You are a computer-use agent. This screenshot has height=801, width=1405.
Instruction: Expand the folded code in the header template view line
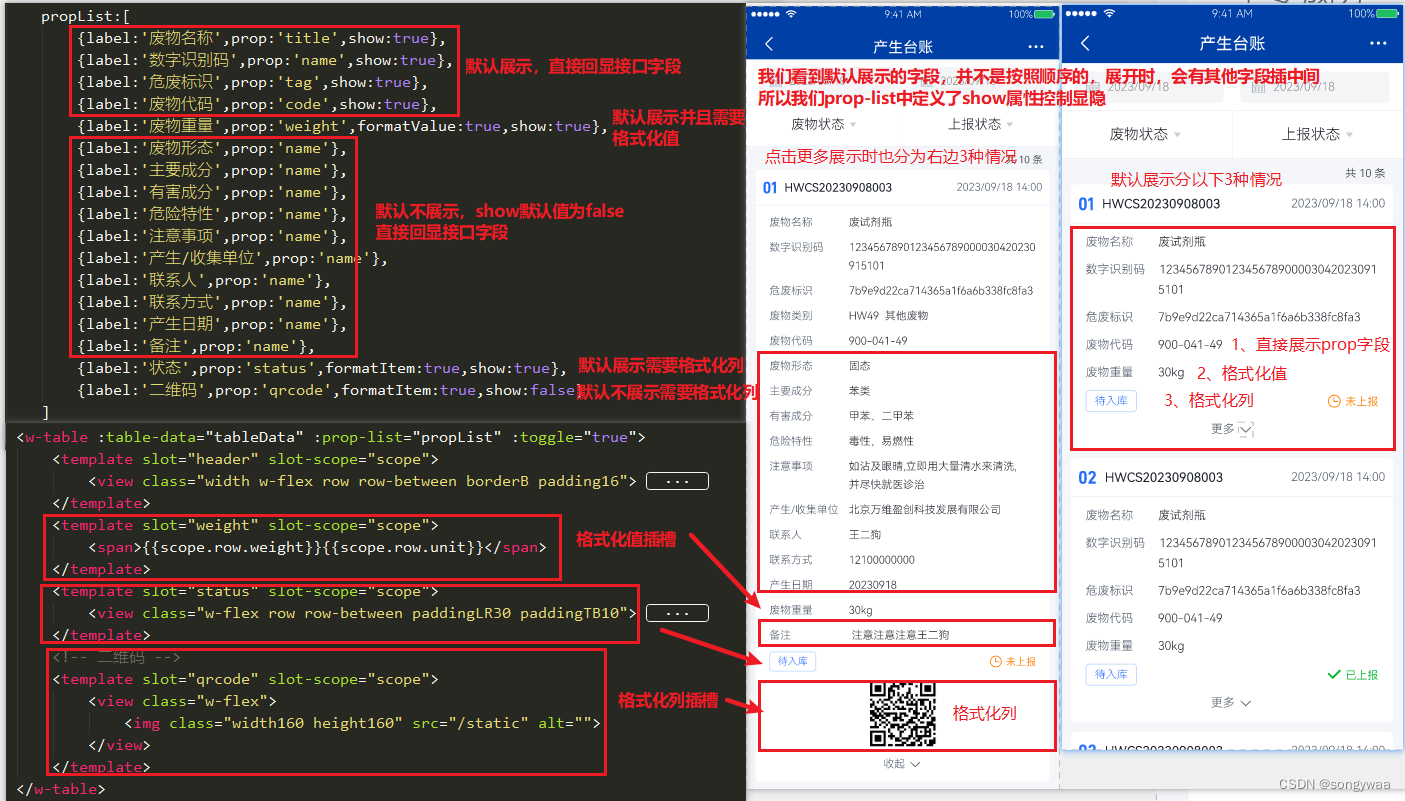677,481
